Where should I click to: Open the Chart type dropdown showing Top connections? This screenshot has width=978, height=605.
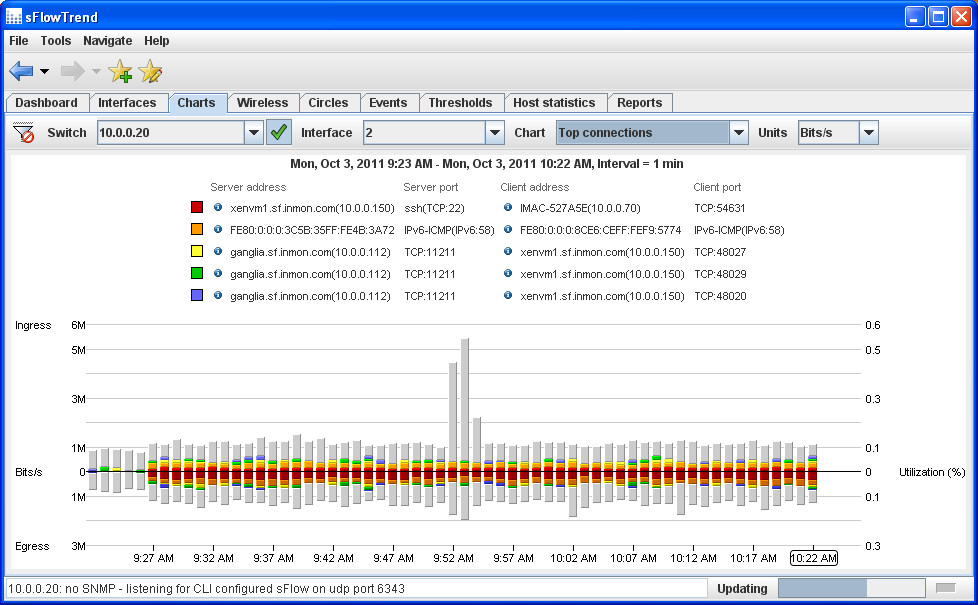click(x=738, y=132)
